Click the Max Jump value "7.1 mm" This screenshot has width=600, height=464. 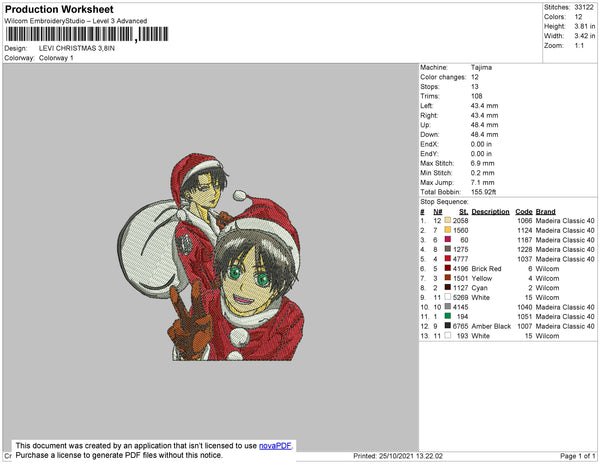click(482, 182)
